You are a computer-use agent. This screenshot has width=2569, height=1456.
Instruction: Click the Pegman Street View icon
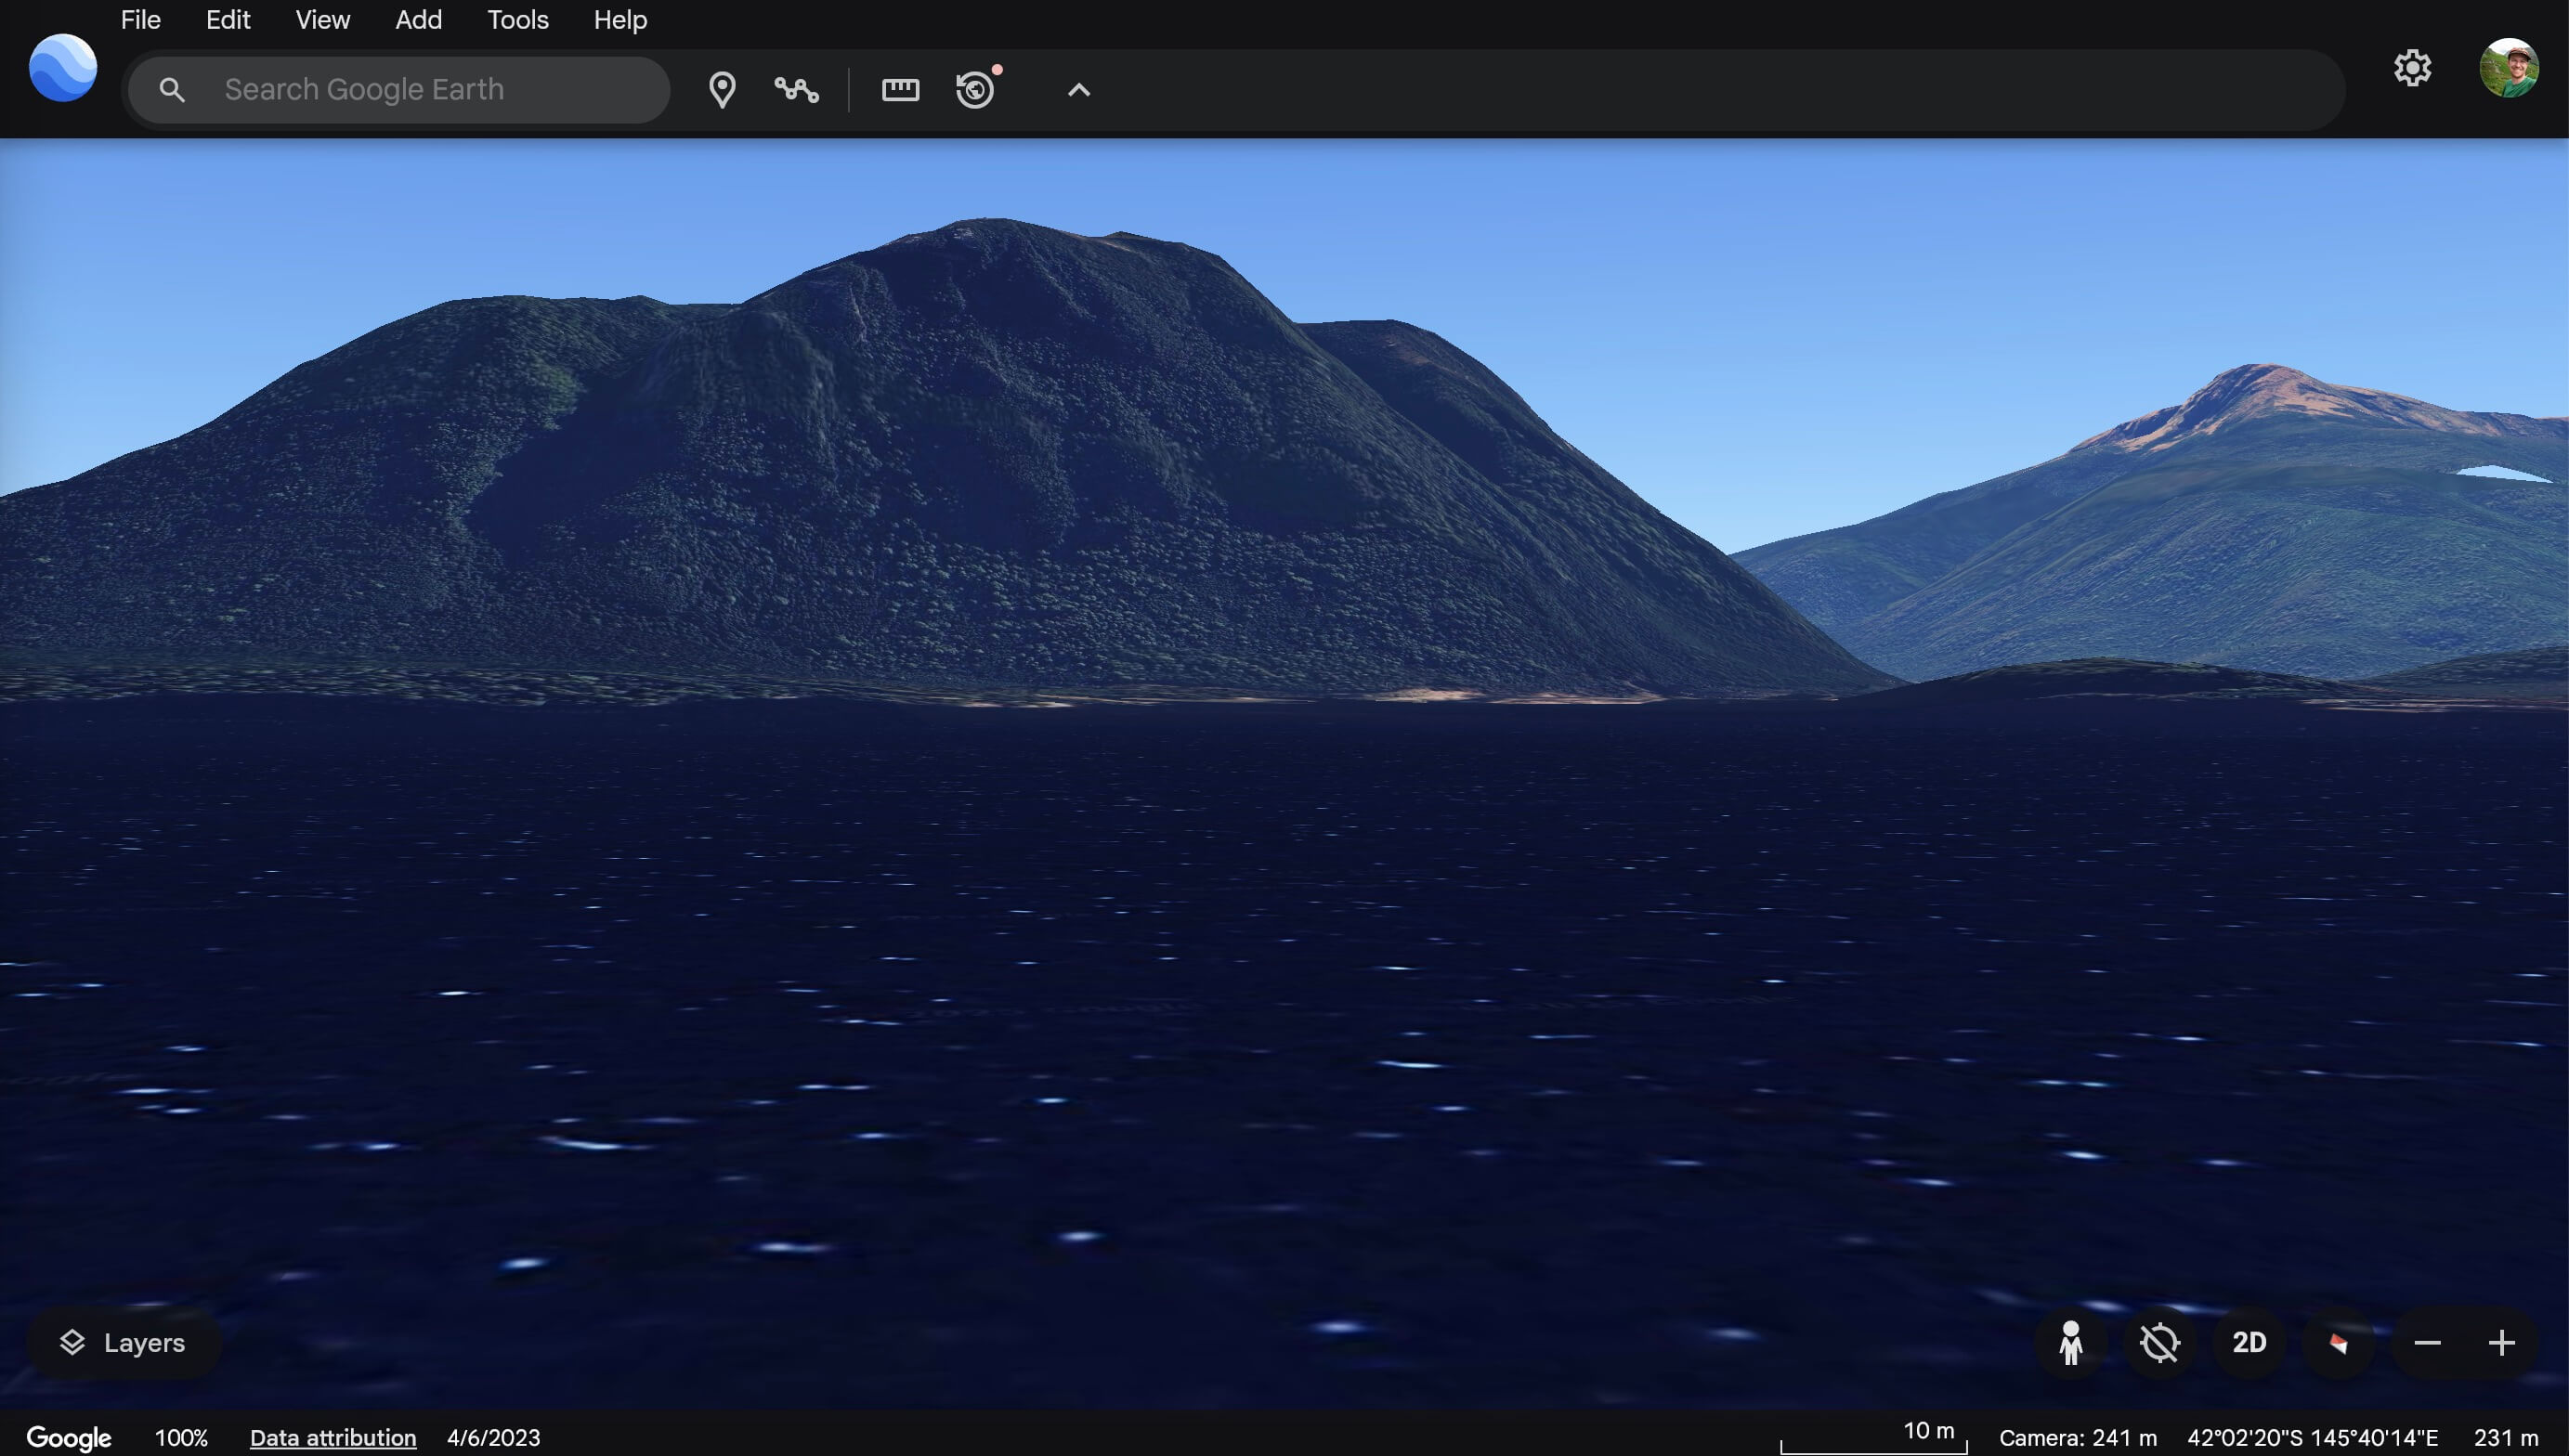coord(2071,1342)
